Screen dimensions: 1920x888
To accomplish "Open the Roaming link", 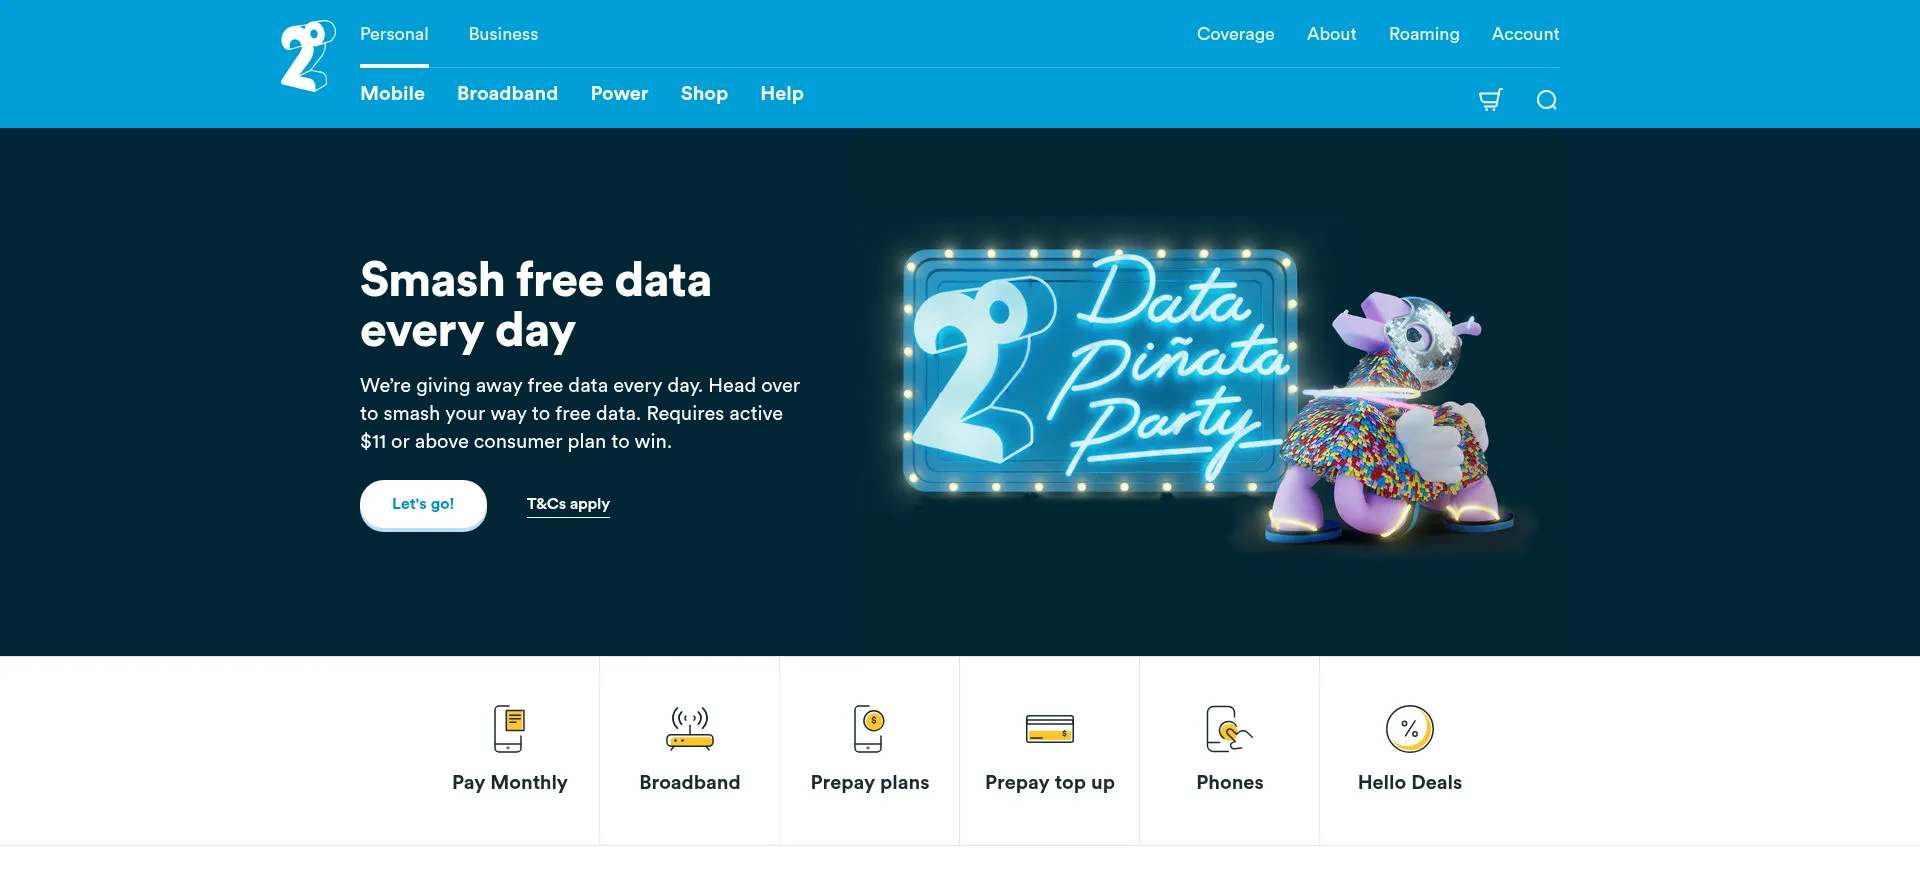I will pyautogui.click(x=1423, y=34).
